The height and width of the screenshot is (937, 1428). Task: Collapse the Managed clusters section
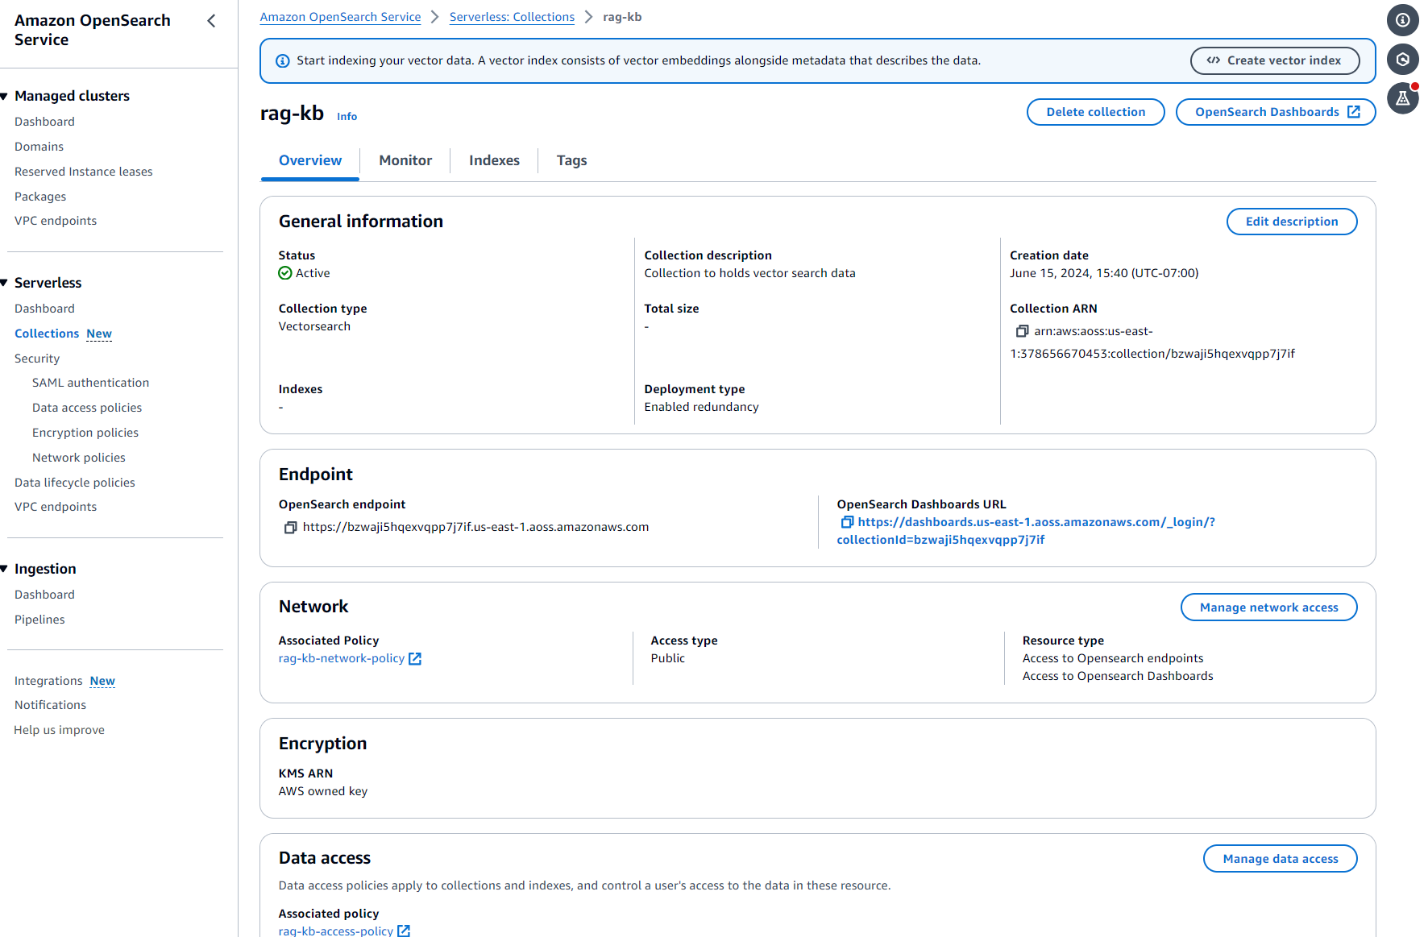tap(5, 96)
